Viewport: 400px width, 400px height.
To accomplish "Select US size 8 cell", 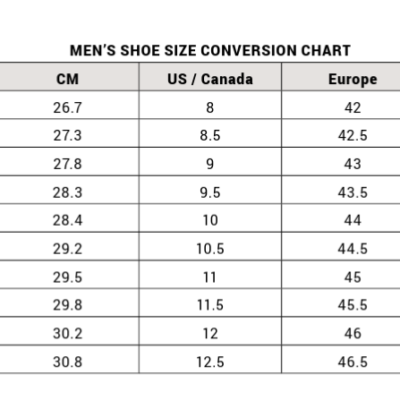I will pos(210,108).
